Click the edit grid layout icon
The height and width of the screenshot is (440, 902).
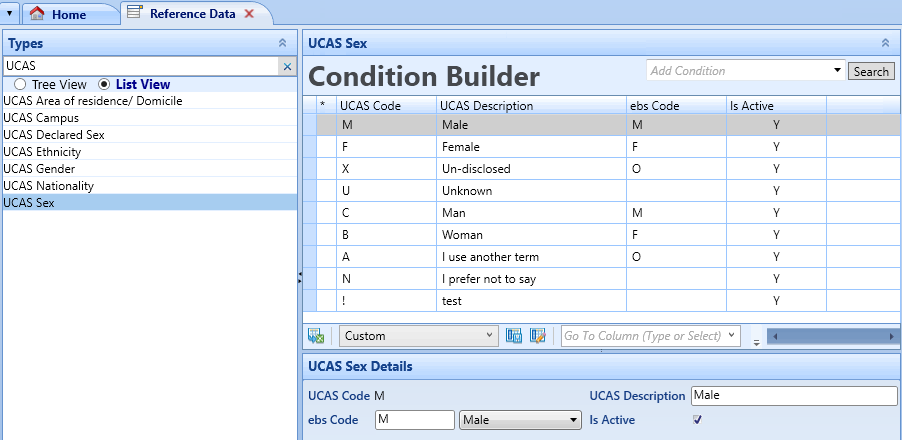coord(538,336)
